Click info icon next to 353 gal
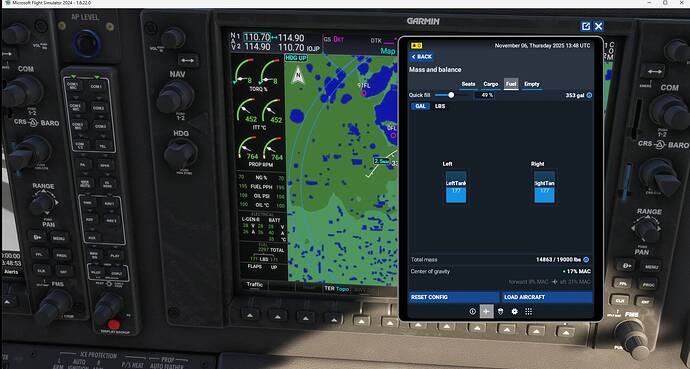The width and height of the screenshot is (690, 369). point(589,95)
